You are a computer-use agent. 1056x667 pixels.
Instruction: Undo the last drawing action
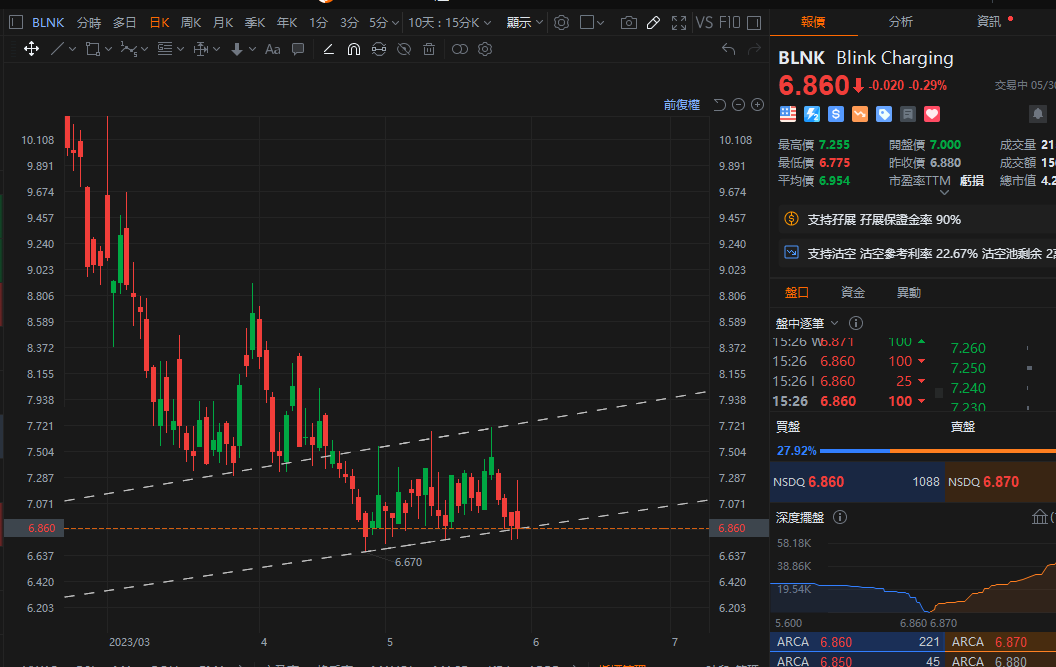pyautogui.click(x=729, y=49)
